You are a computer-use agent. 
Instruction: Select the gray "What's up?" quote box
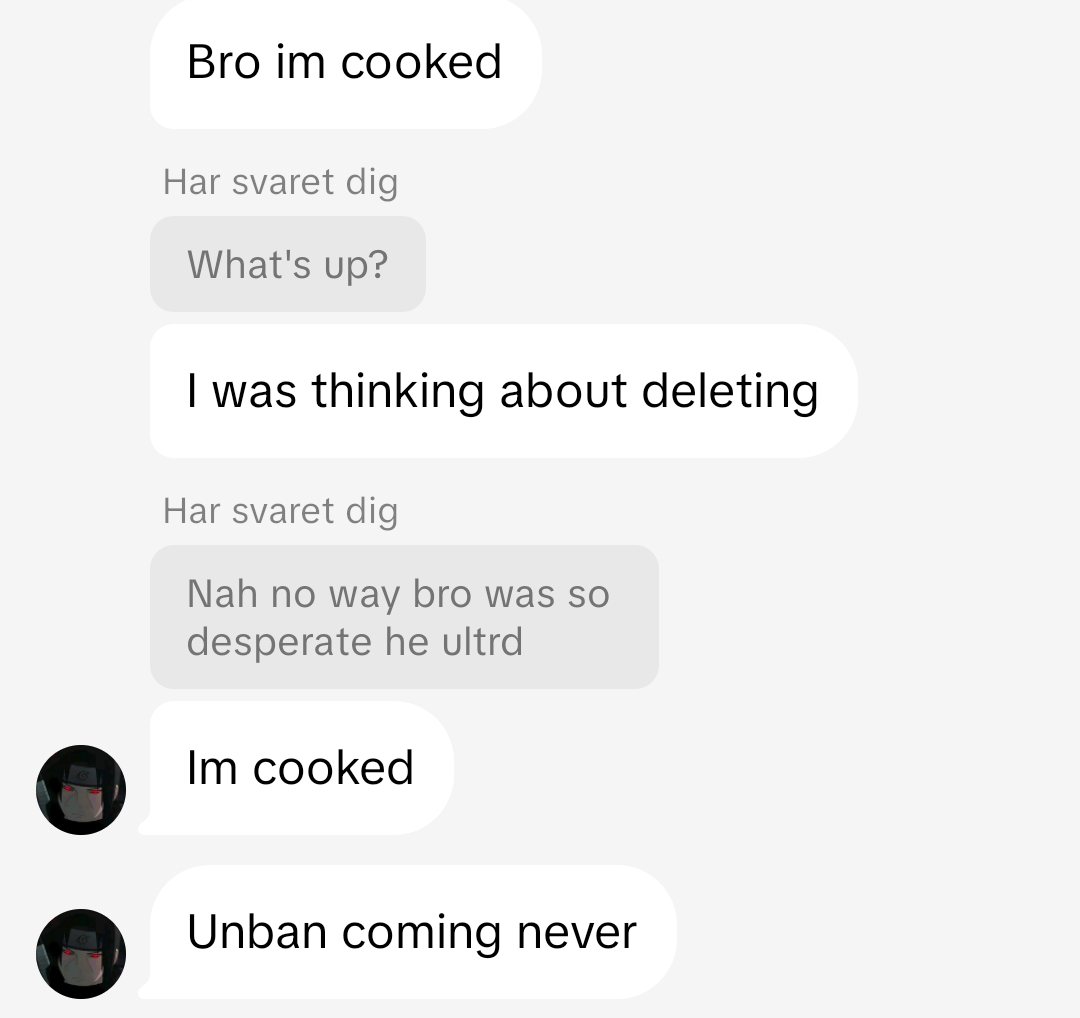click(x=288, y=264)
